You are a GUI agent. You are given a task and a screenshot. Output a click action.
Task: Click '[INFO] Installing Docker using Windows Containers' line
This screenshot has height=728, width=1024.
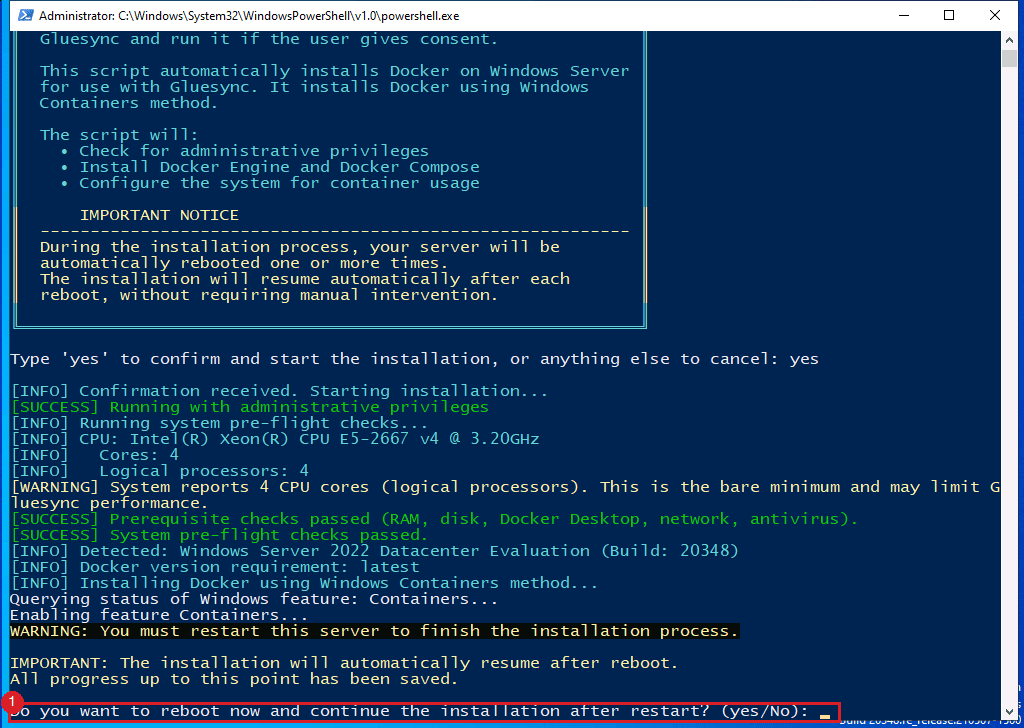(x=304, y=583)
